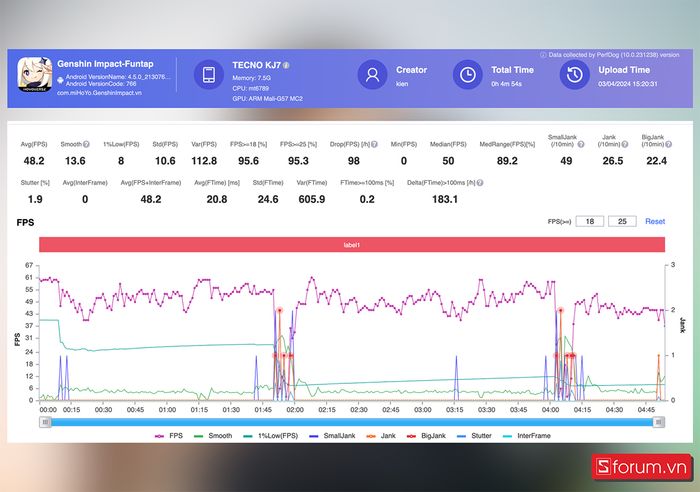Click Jank value 26.5
Screen dimensions: 700x492
(612, 161)
